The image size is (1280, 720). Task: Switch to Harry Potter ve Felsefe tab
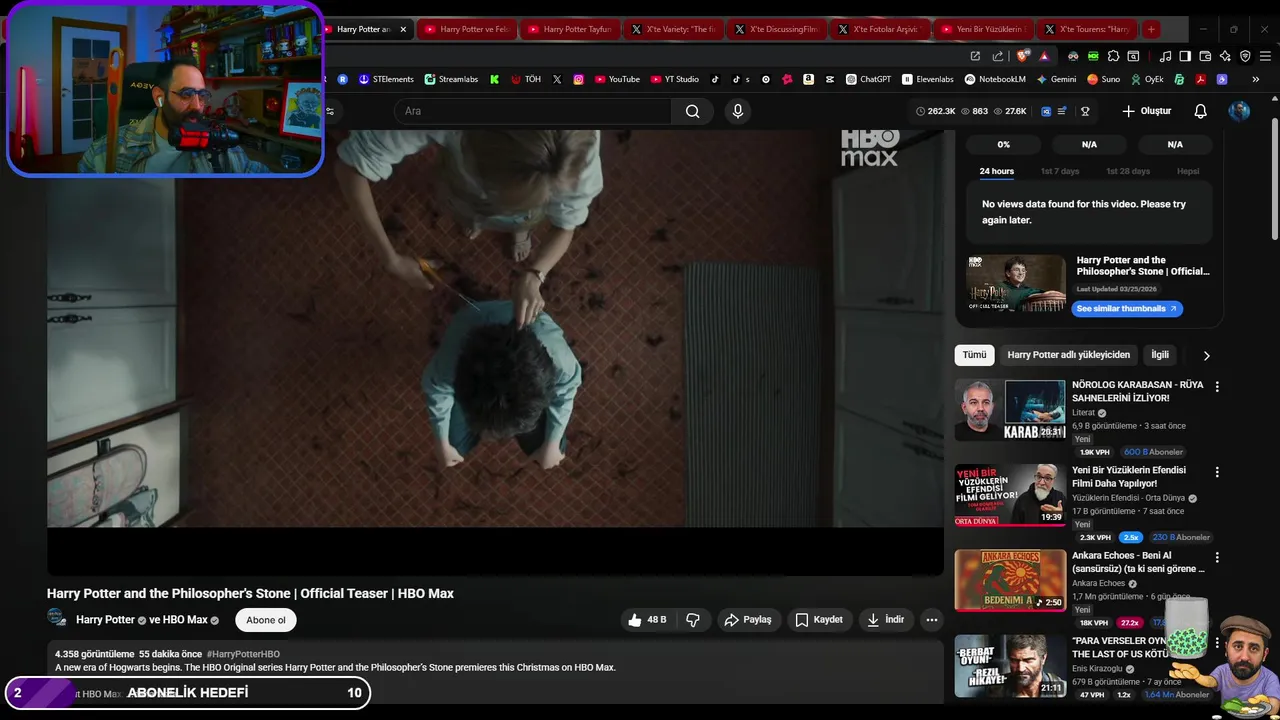coord(466,29)
